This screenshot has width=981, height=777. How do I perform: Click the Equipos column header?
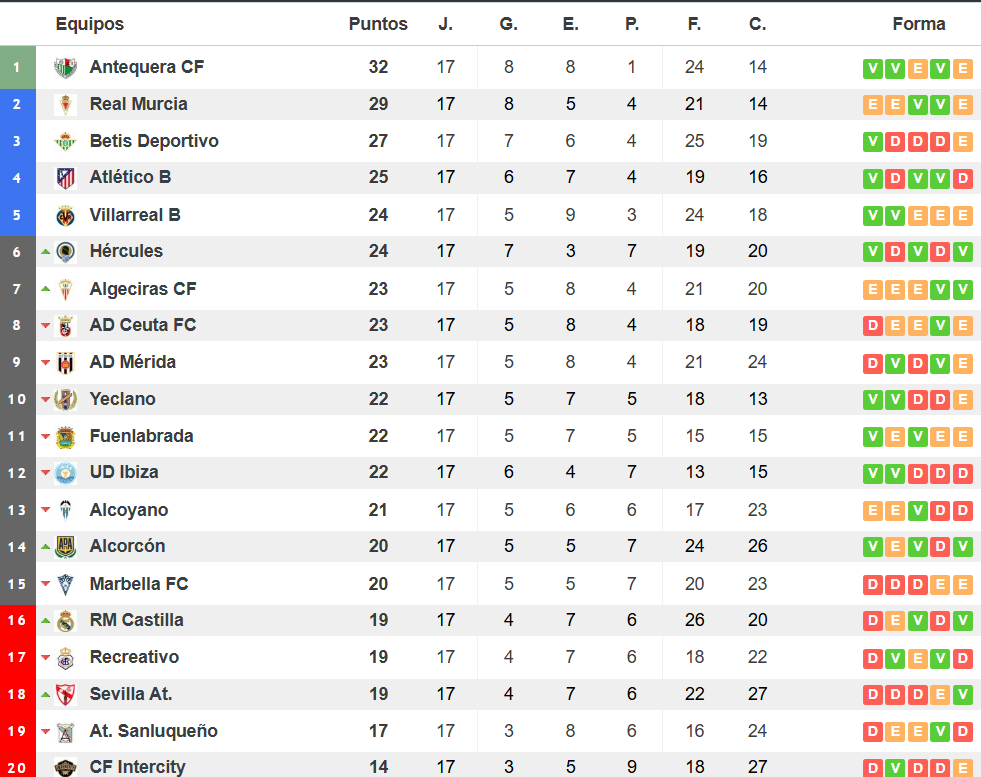89,24
